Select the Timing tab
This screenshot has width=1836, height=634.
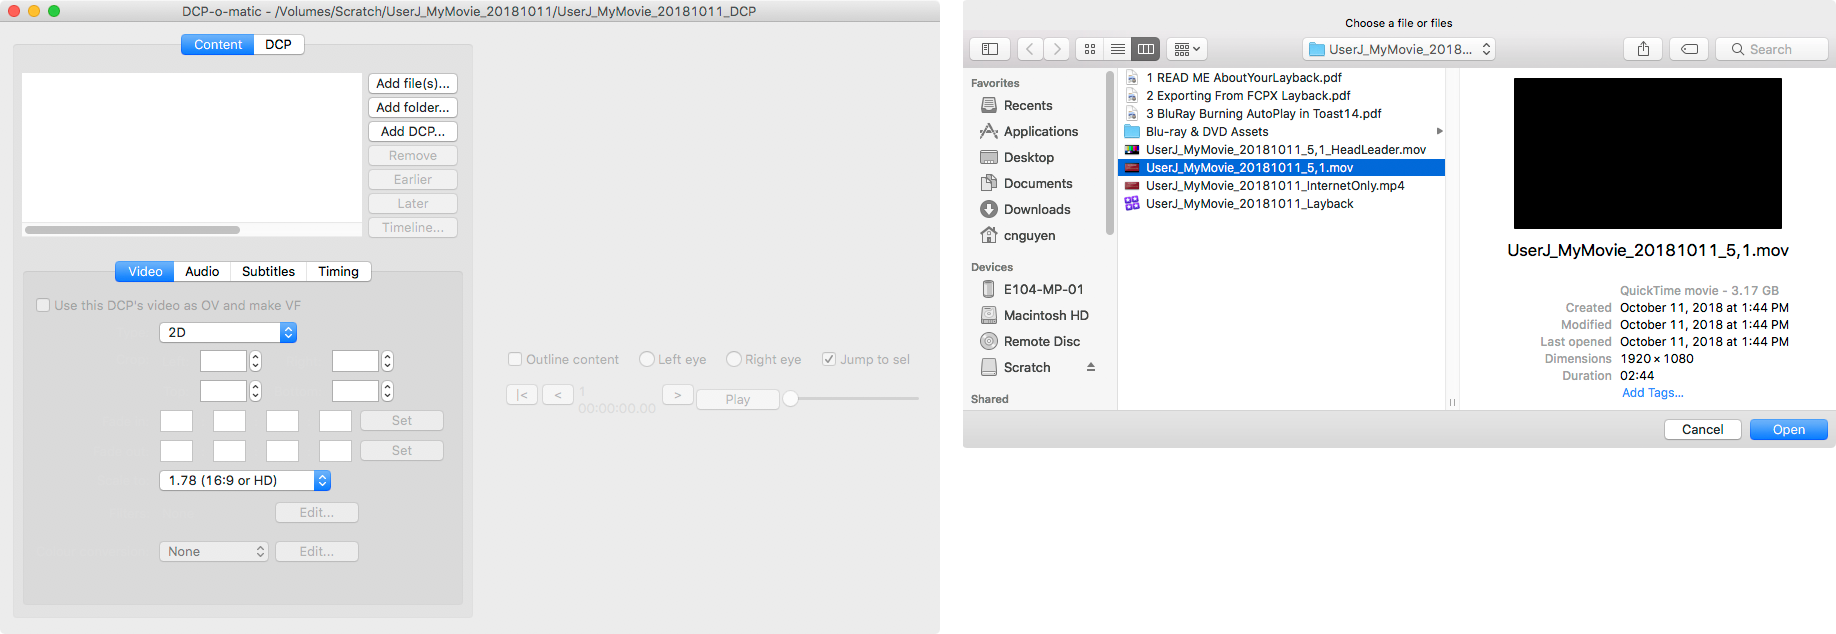(338, 271)
